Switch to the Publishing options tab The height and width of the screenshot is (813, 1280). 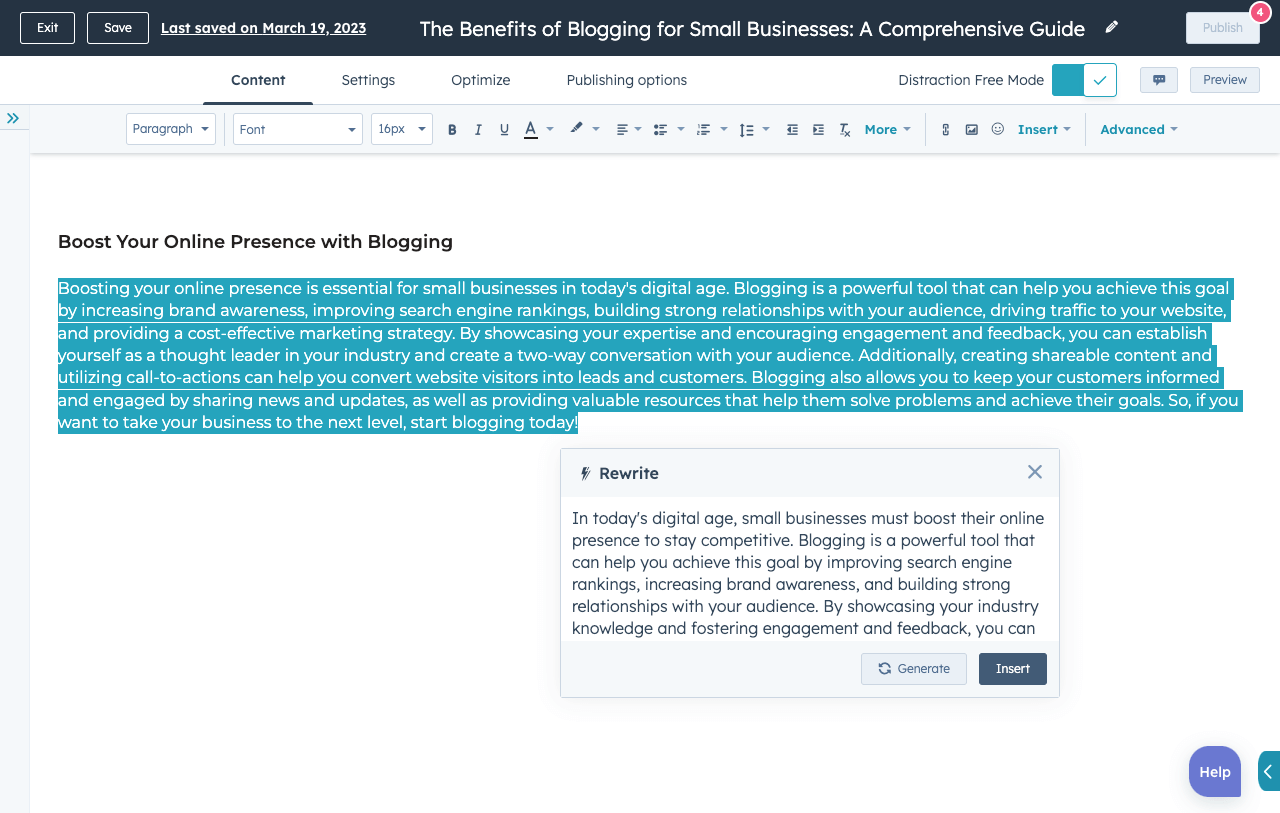(x=626, y=80)
